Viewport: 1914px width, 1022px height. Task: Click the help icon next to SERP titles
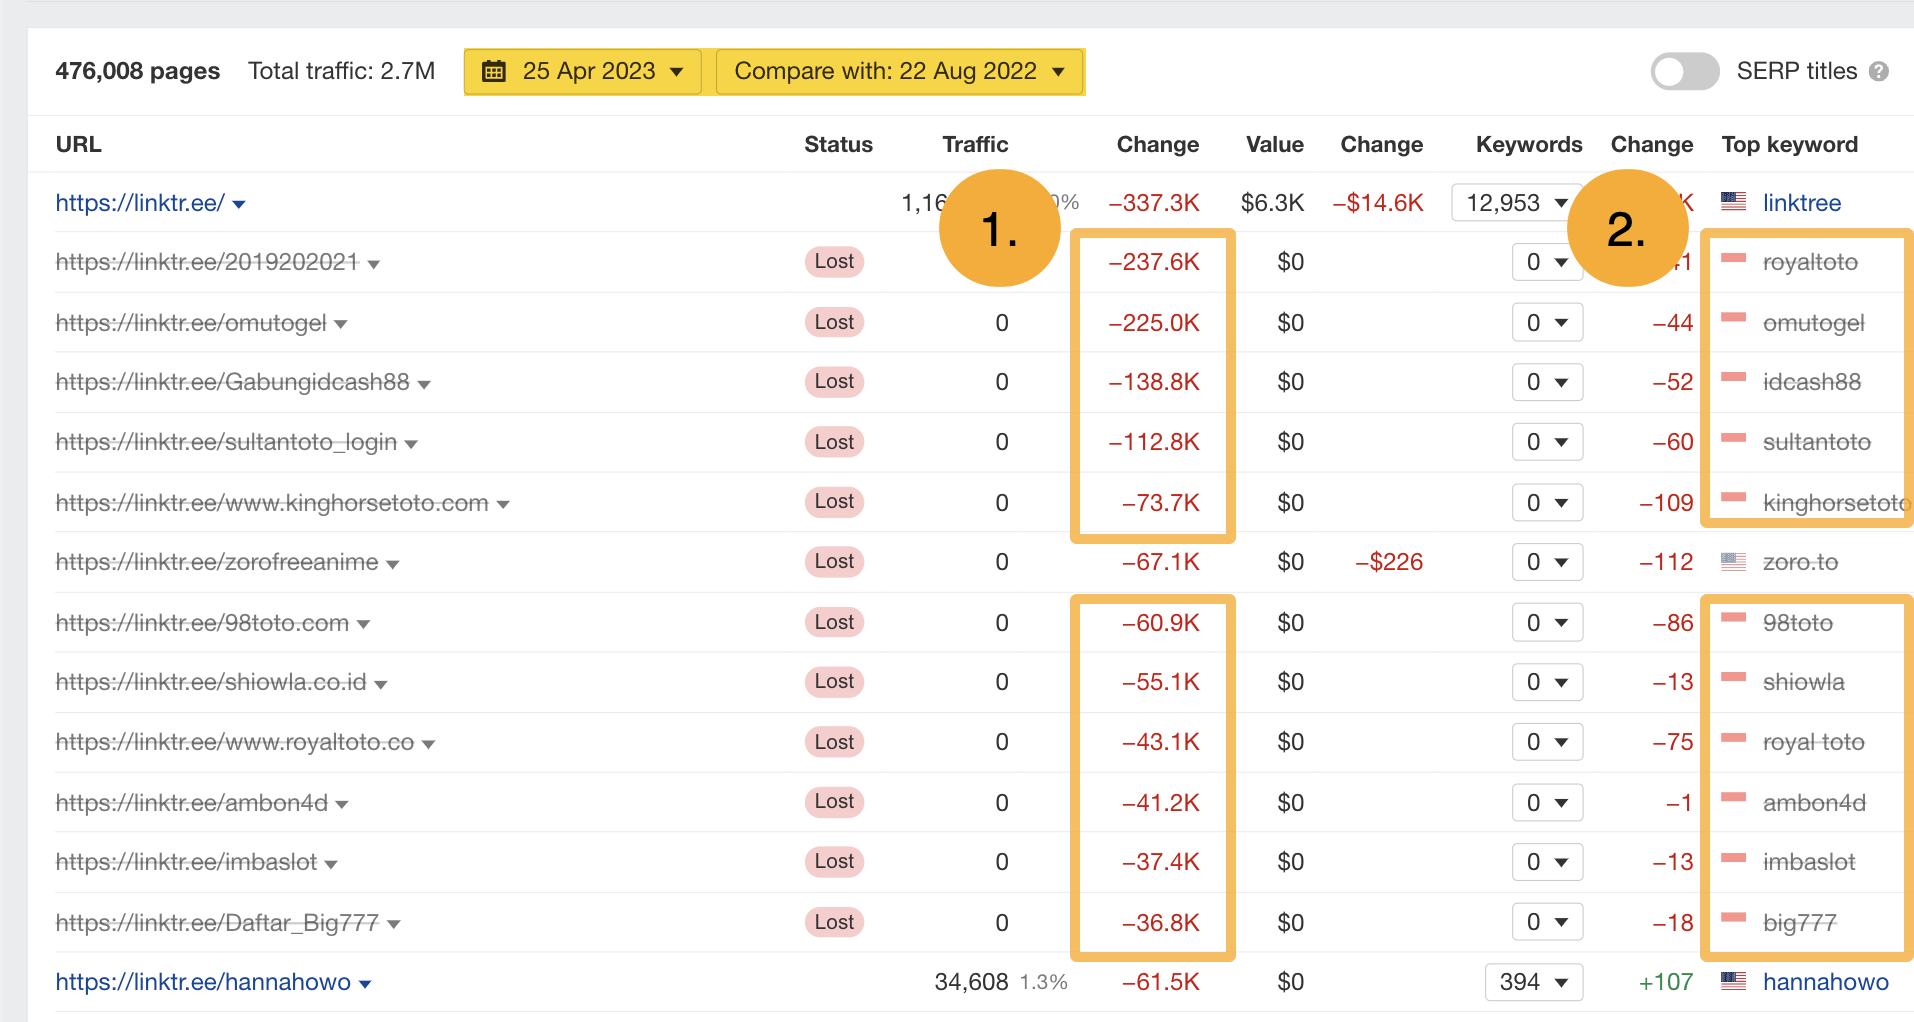coord(1883,71)
